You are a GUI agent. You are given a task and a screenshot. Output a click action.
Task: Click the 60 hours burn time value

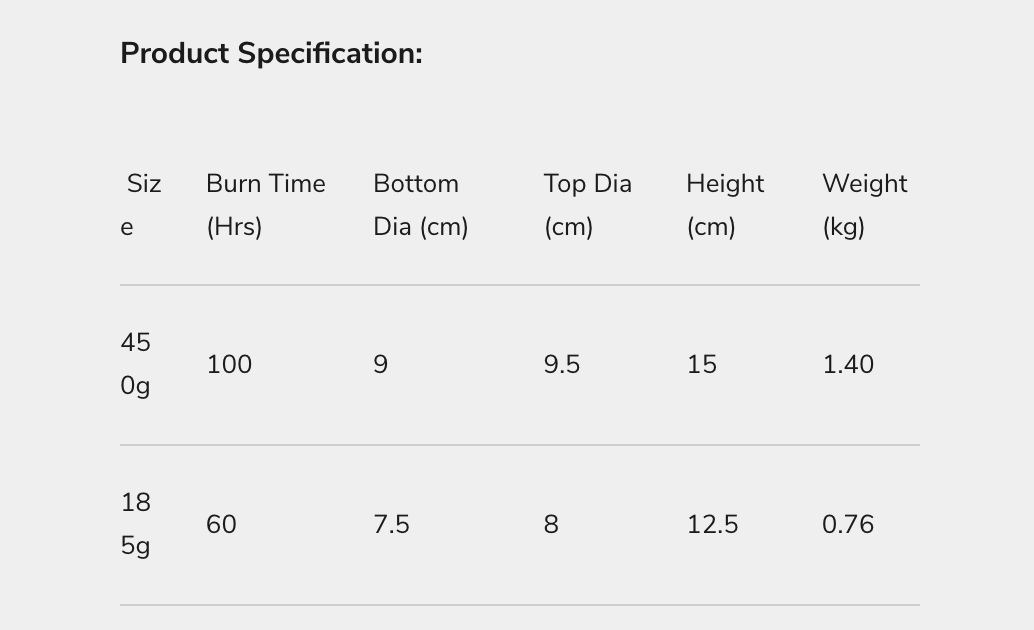tap(221, 525)
